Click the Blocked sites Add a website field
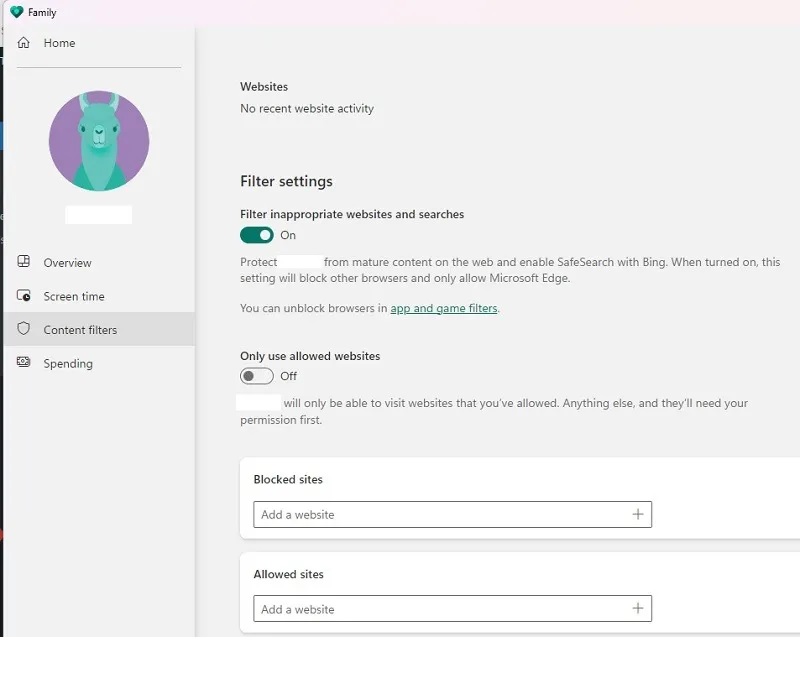Screen dimensions: 800x700 400,514
